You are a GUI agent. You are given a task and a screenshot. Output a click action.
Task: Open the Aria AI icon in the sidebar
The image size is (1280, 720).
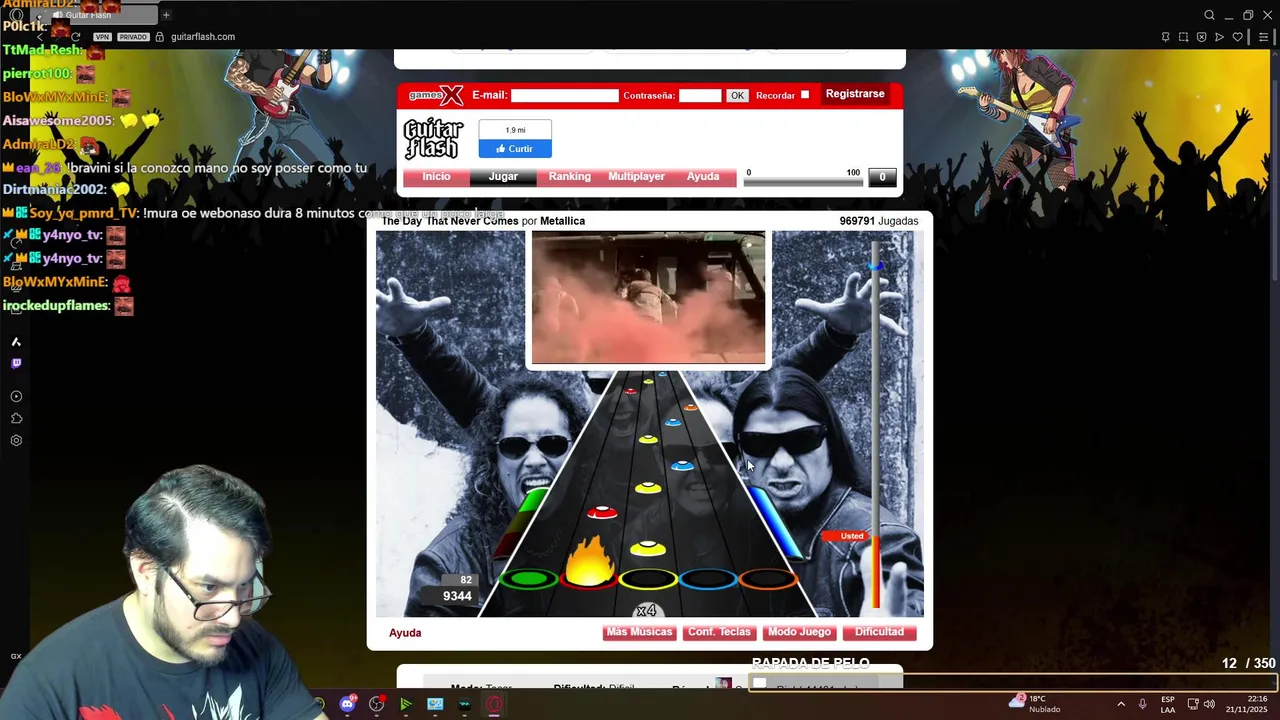click(x=16, y=342)
